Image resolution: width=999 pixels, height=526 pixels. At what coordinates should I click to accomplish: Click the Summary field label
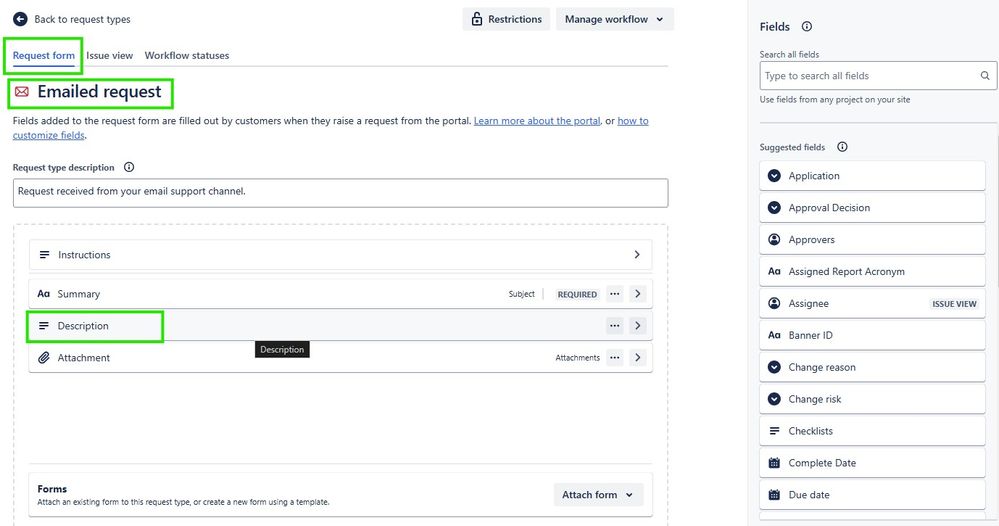pos(78,294)
